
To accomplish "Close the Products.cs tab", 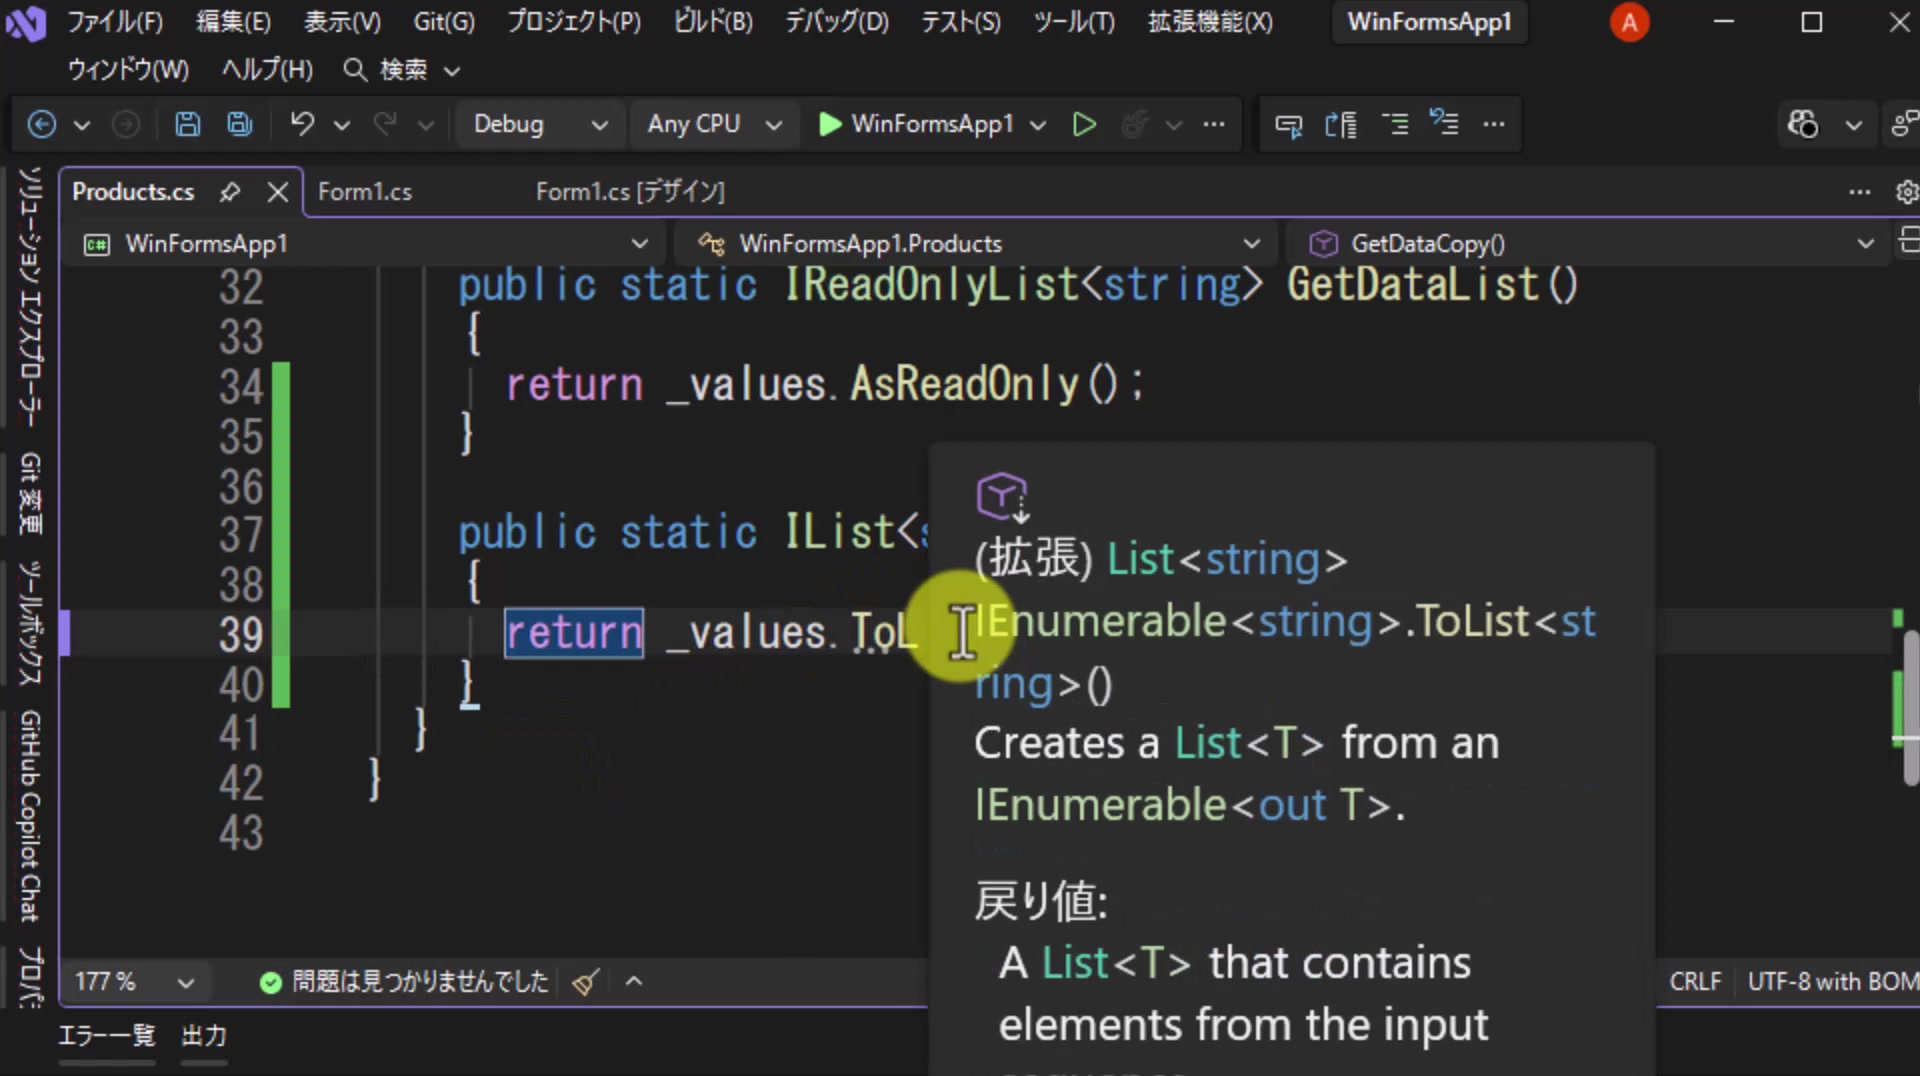I will pyautogui.click(x=278, y=192).
